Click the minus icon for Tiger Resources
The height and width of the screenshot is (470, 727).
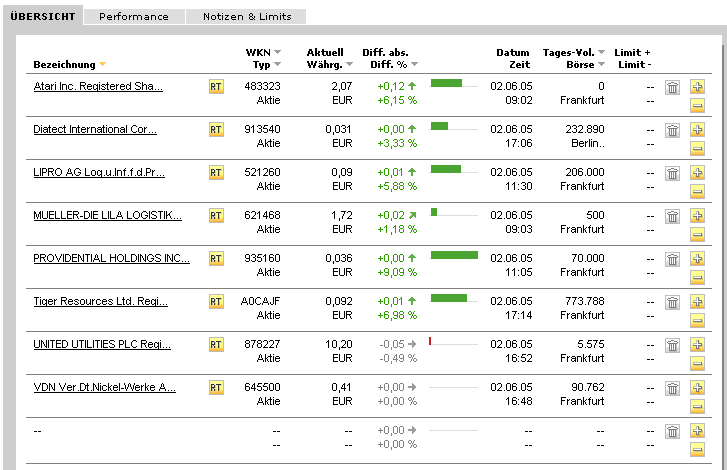(697, 320)
